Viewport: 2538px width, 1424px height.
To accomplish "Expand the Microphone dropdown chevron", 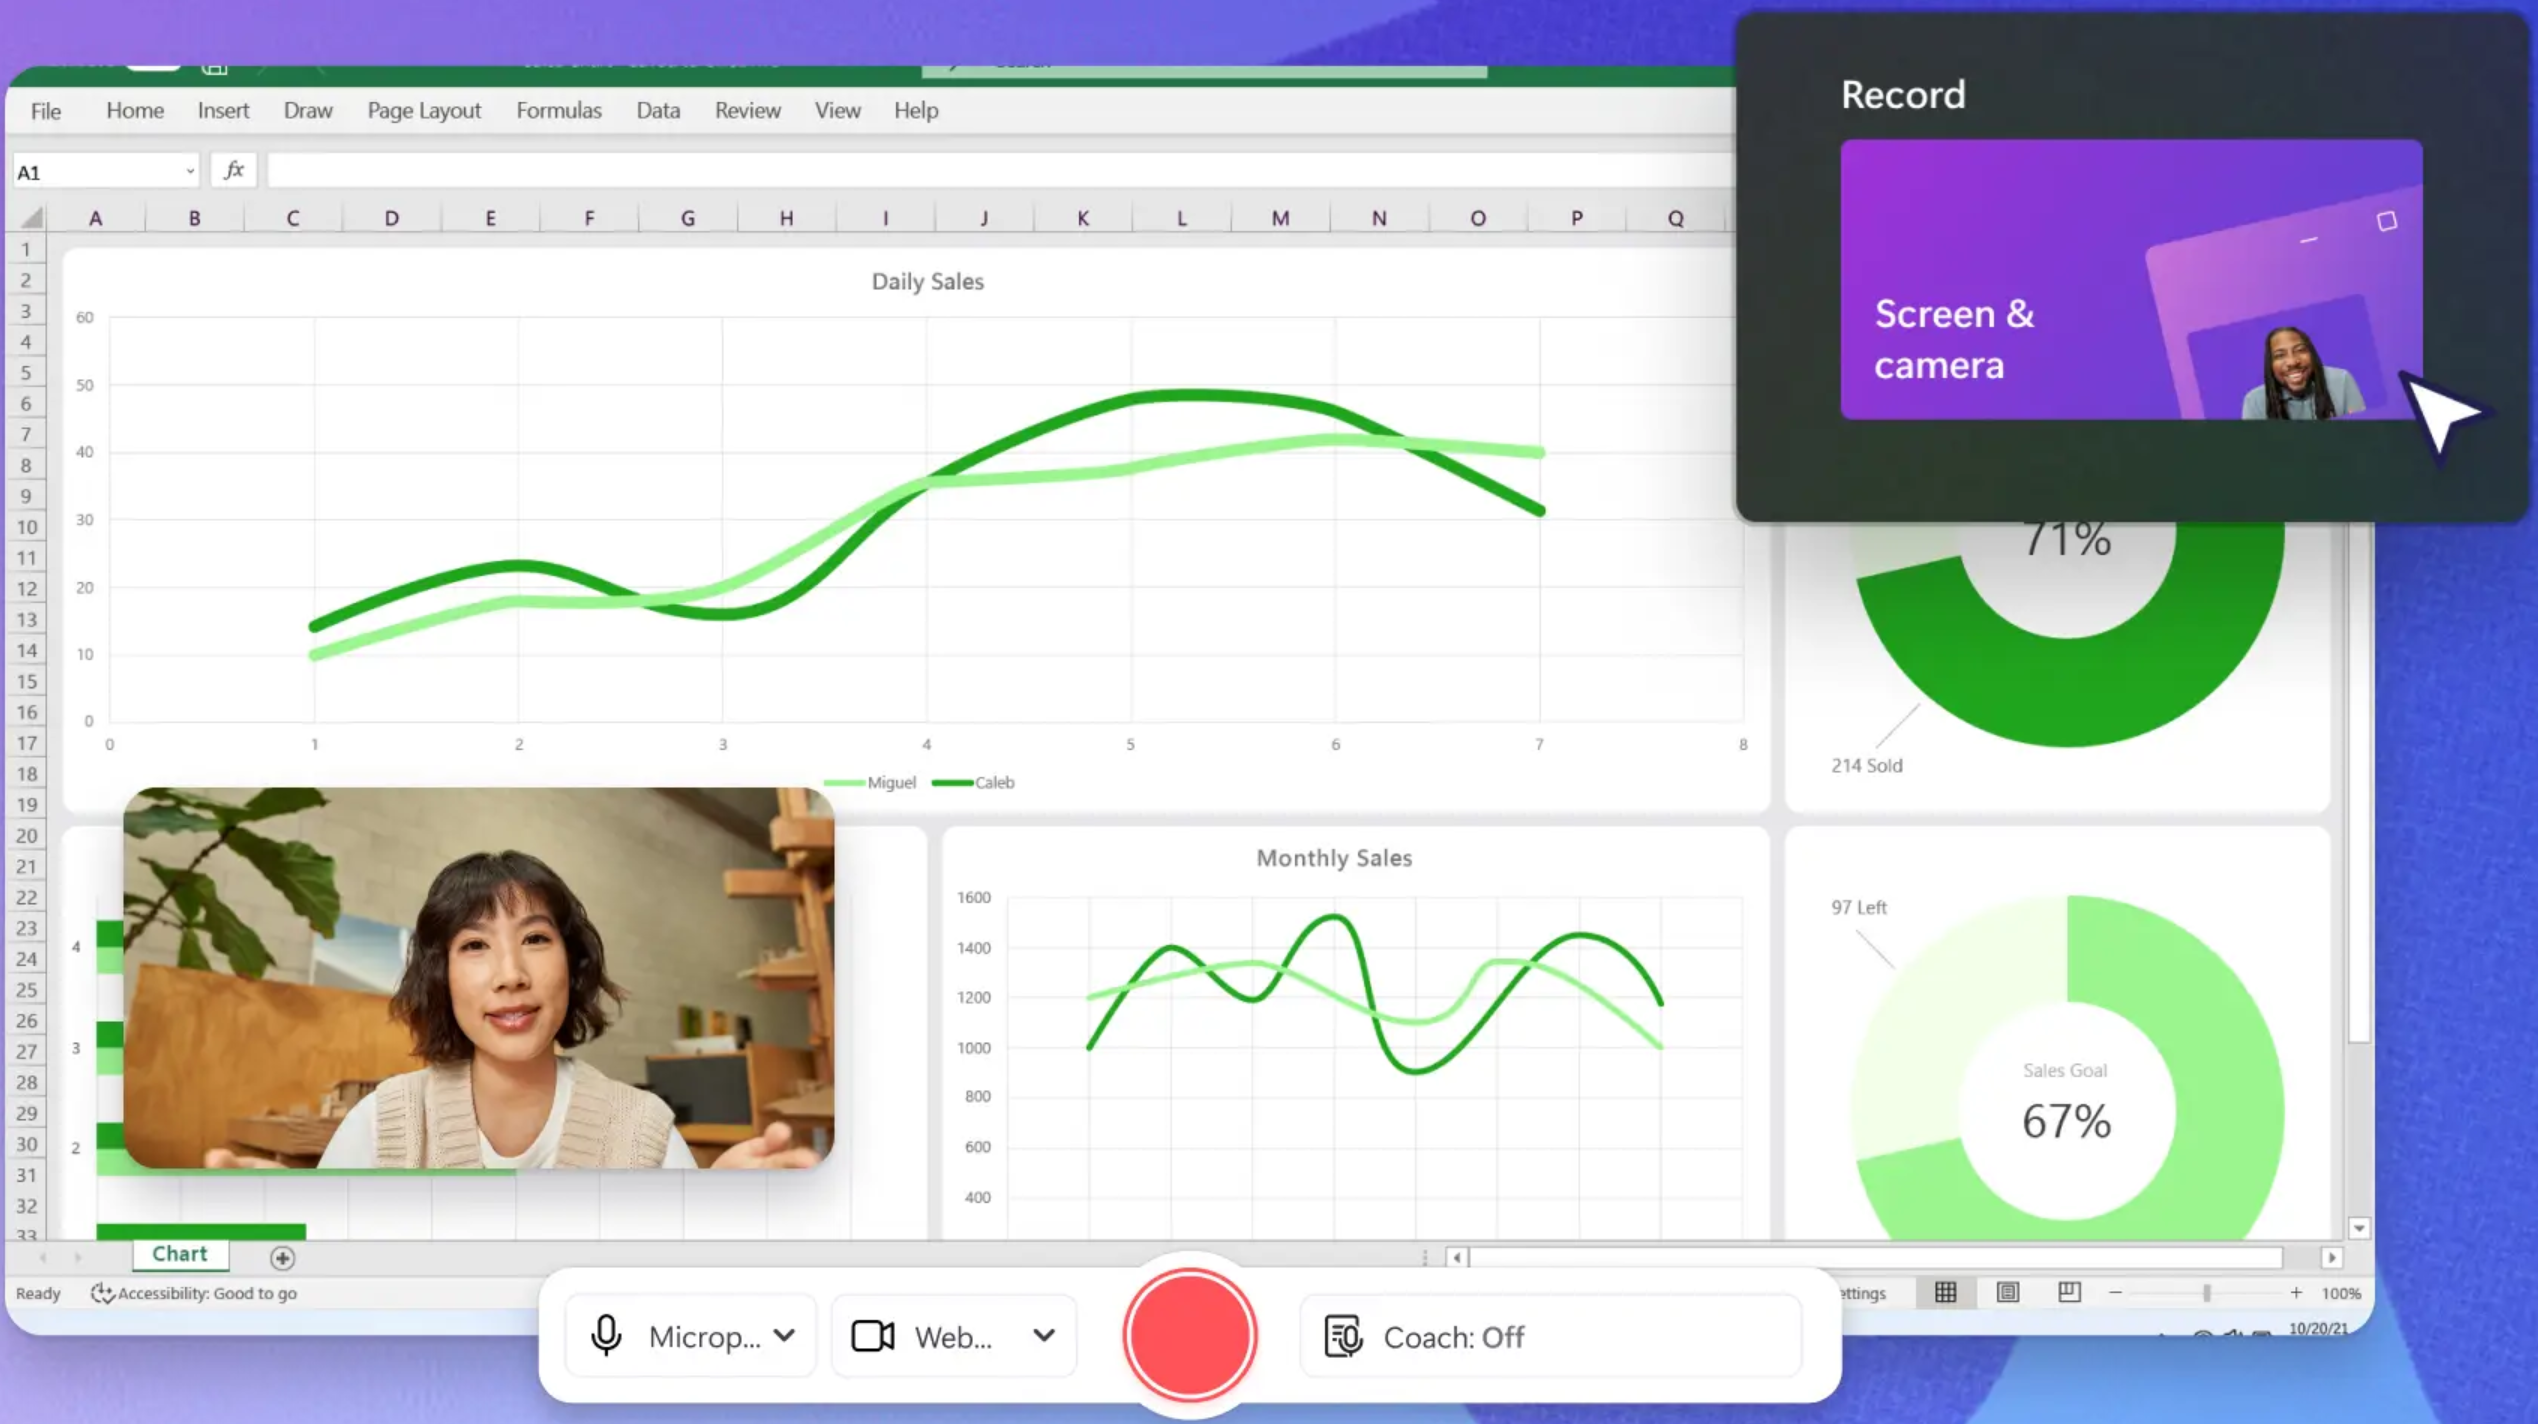I will 785,1336.
